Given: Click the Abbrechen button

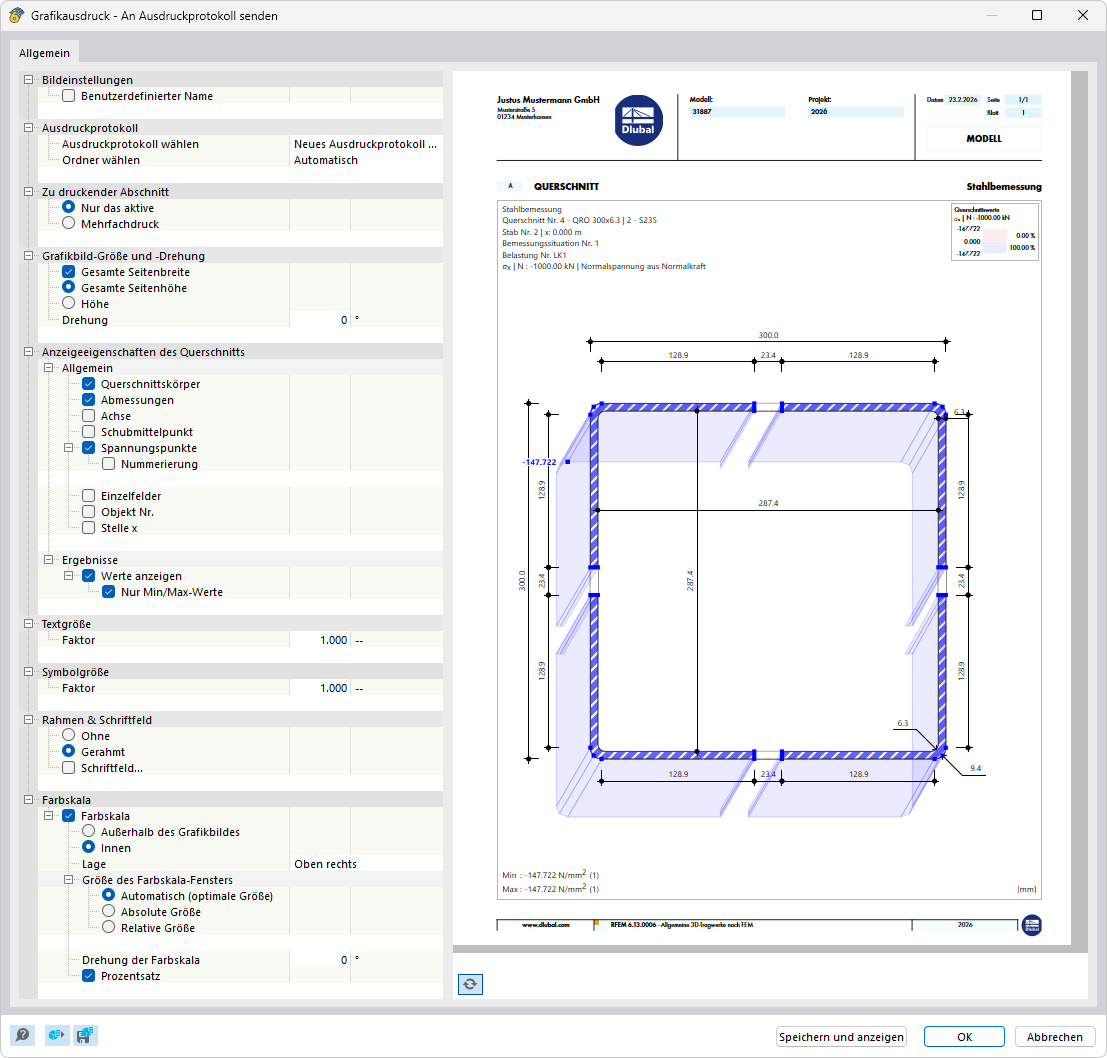Looking at the screenshot, I should (x=1055, y=1036).
